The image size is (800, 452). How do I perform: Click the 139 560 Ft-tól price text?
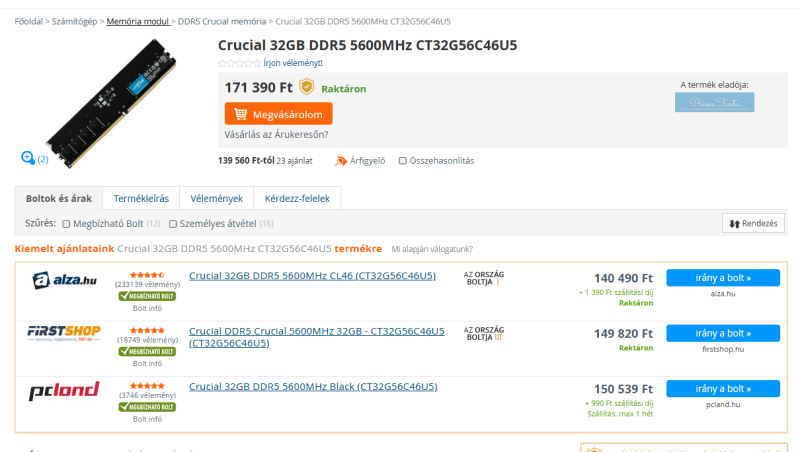(246, 161)
